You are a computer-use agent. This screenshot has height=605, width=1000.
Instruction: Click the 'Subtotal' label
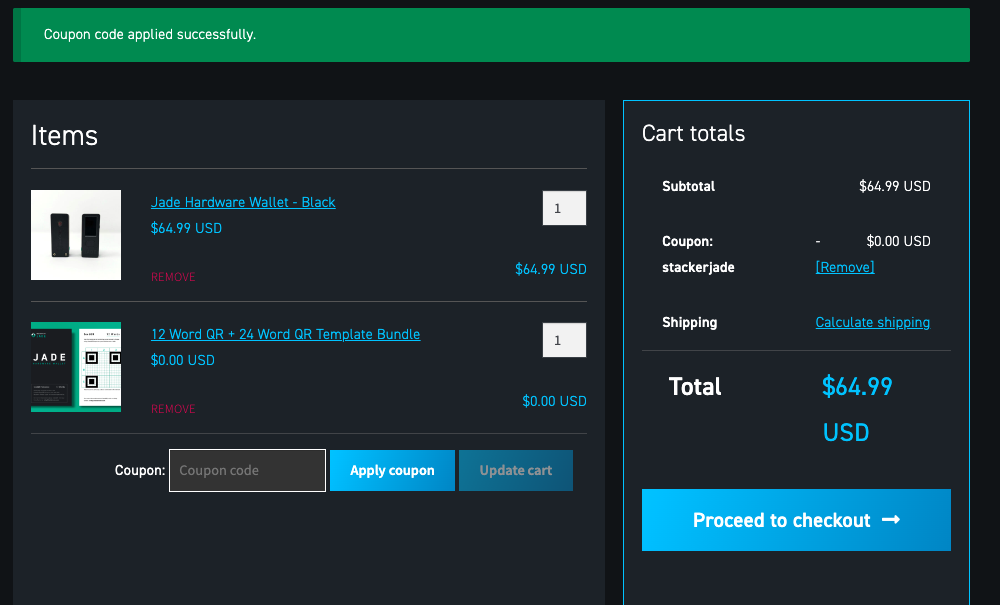point(688,186)
